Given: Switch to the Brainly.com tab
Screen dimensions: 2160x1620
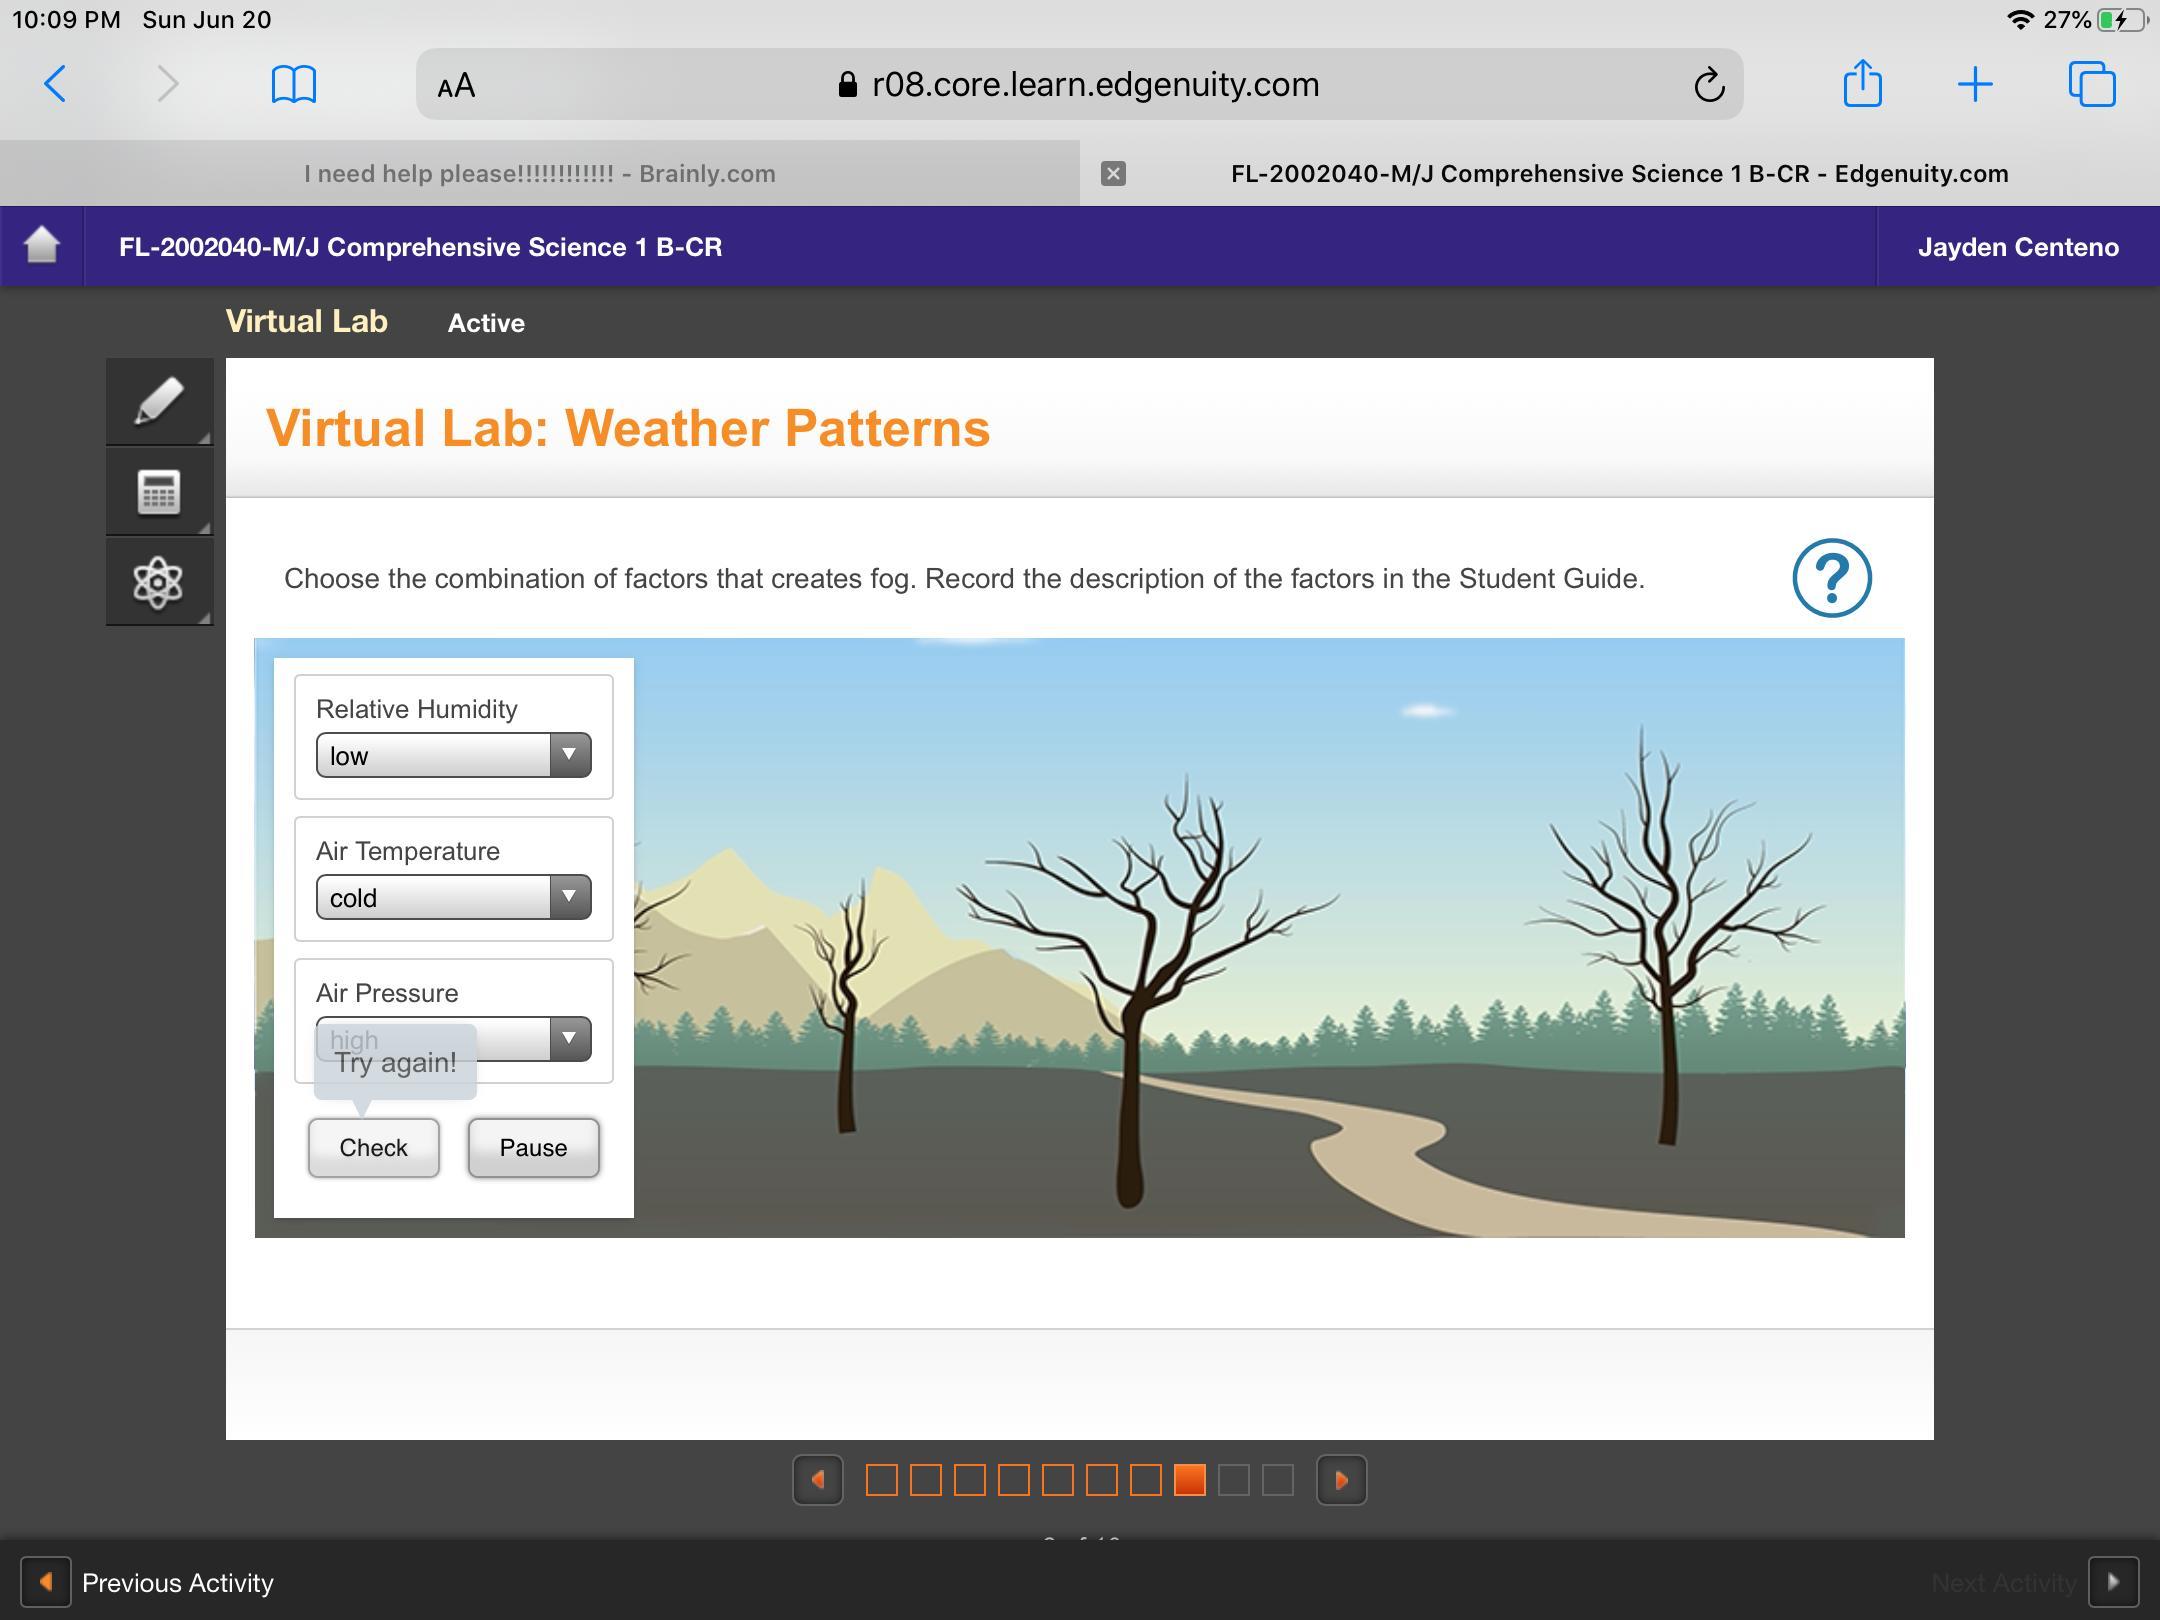Looking at the screenshot, I should coord(540,174).
